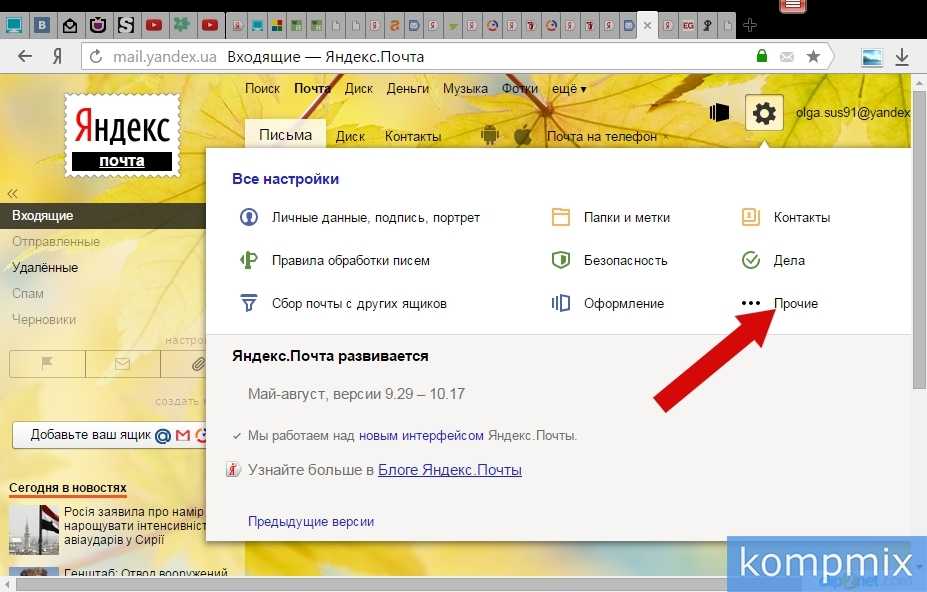Click the flag icon in sidebar toolbar

[47, 365]
